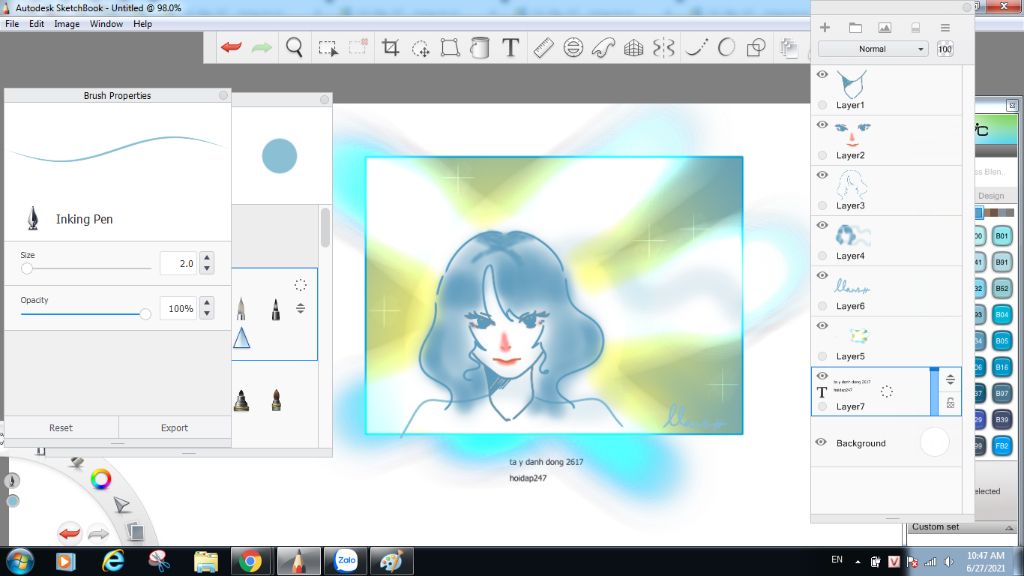Decrease brush Size with down arrow
1024x576 pixels.
(x=207, y=268)
